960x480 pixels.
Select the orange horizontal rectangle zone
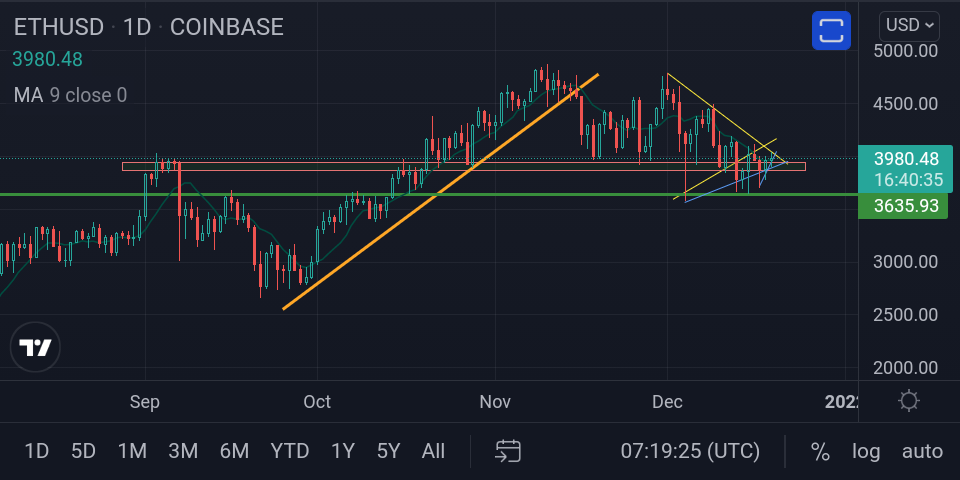pyautogui.click(x=463, y=167)
